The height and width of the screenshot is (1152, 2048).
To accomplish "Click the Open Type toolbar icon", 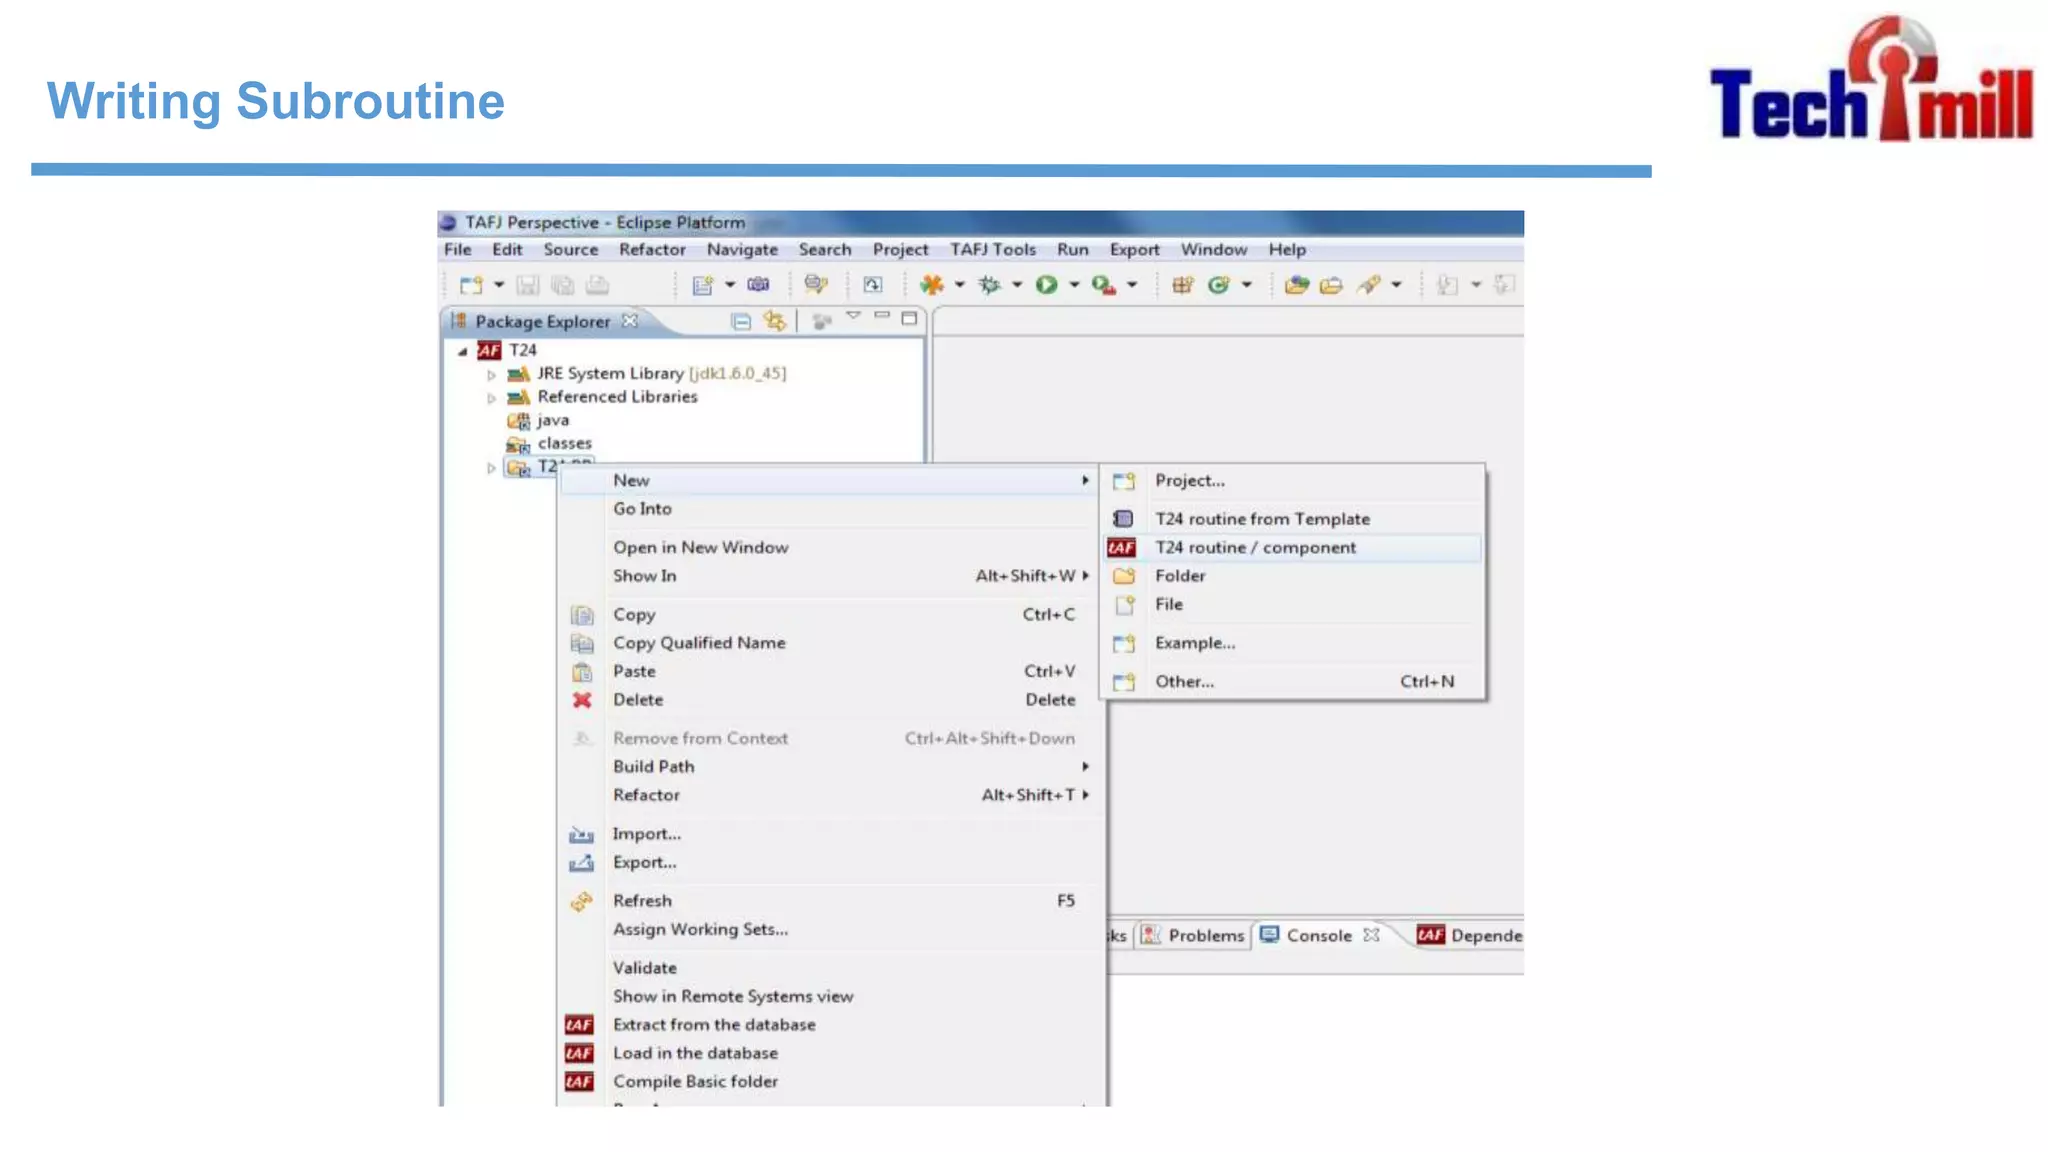I will pyautogui.click(x=1296, y=285).
